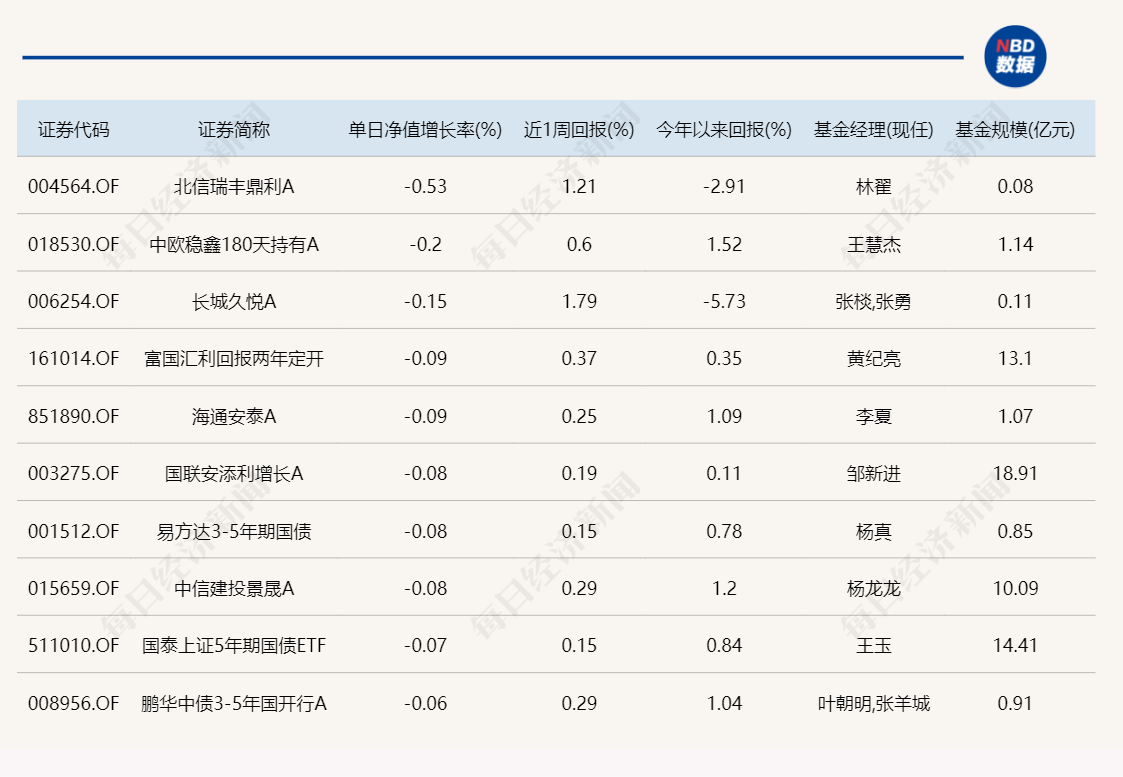This screenshot has width=1123, height=777.
Task: Click year-to-date return -2.91
Action: pos(724,187)
